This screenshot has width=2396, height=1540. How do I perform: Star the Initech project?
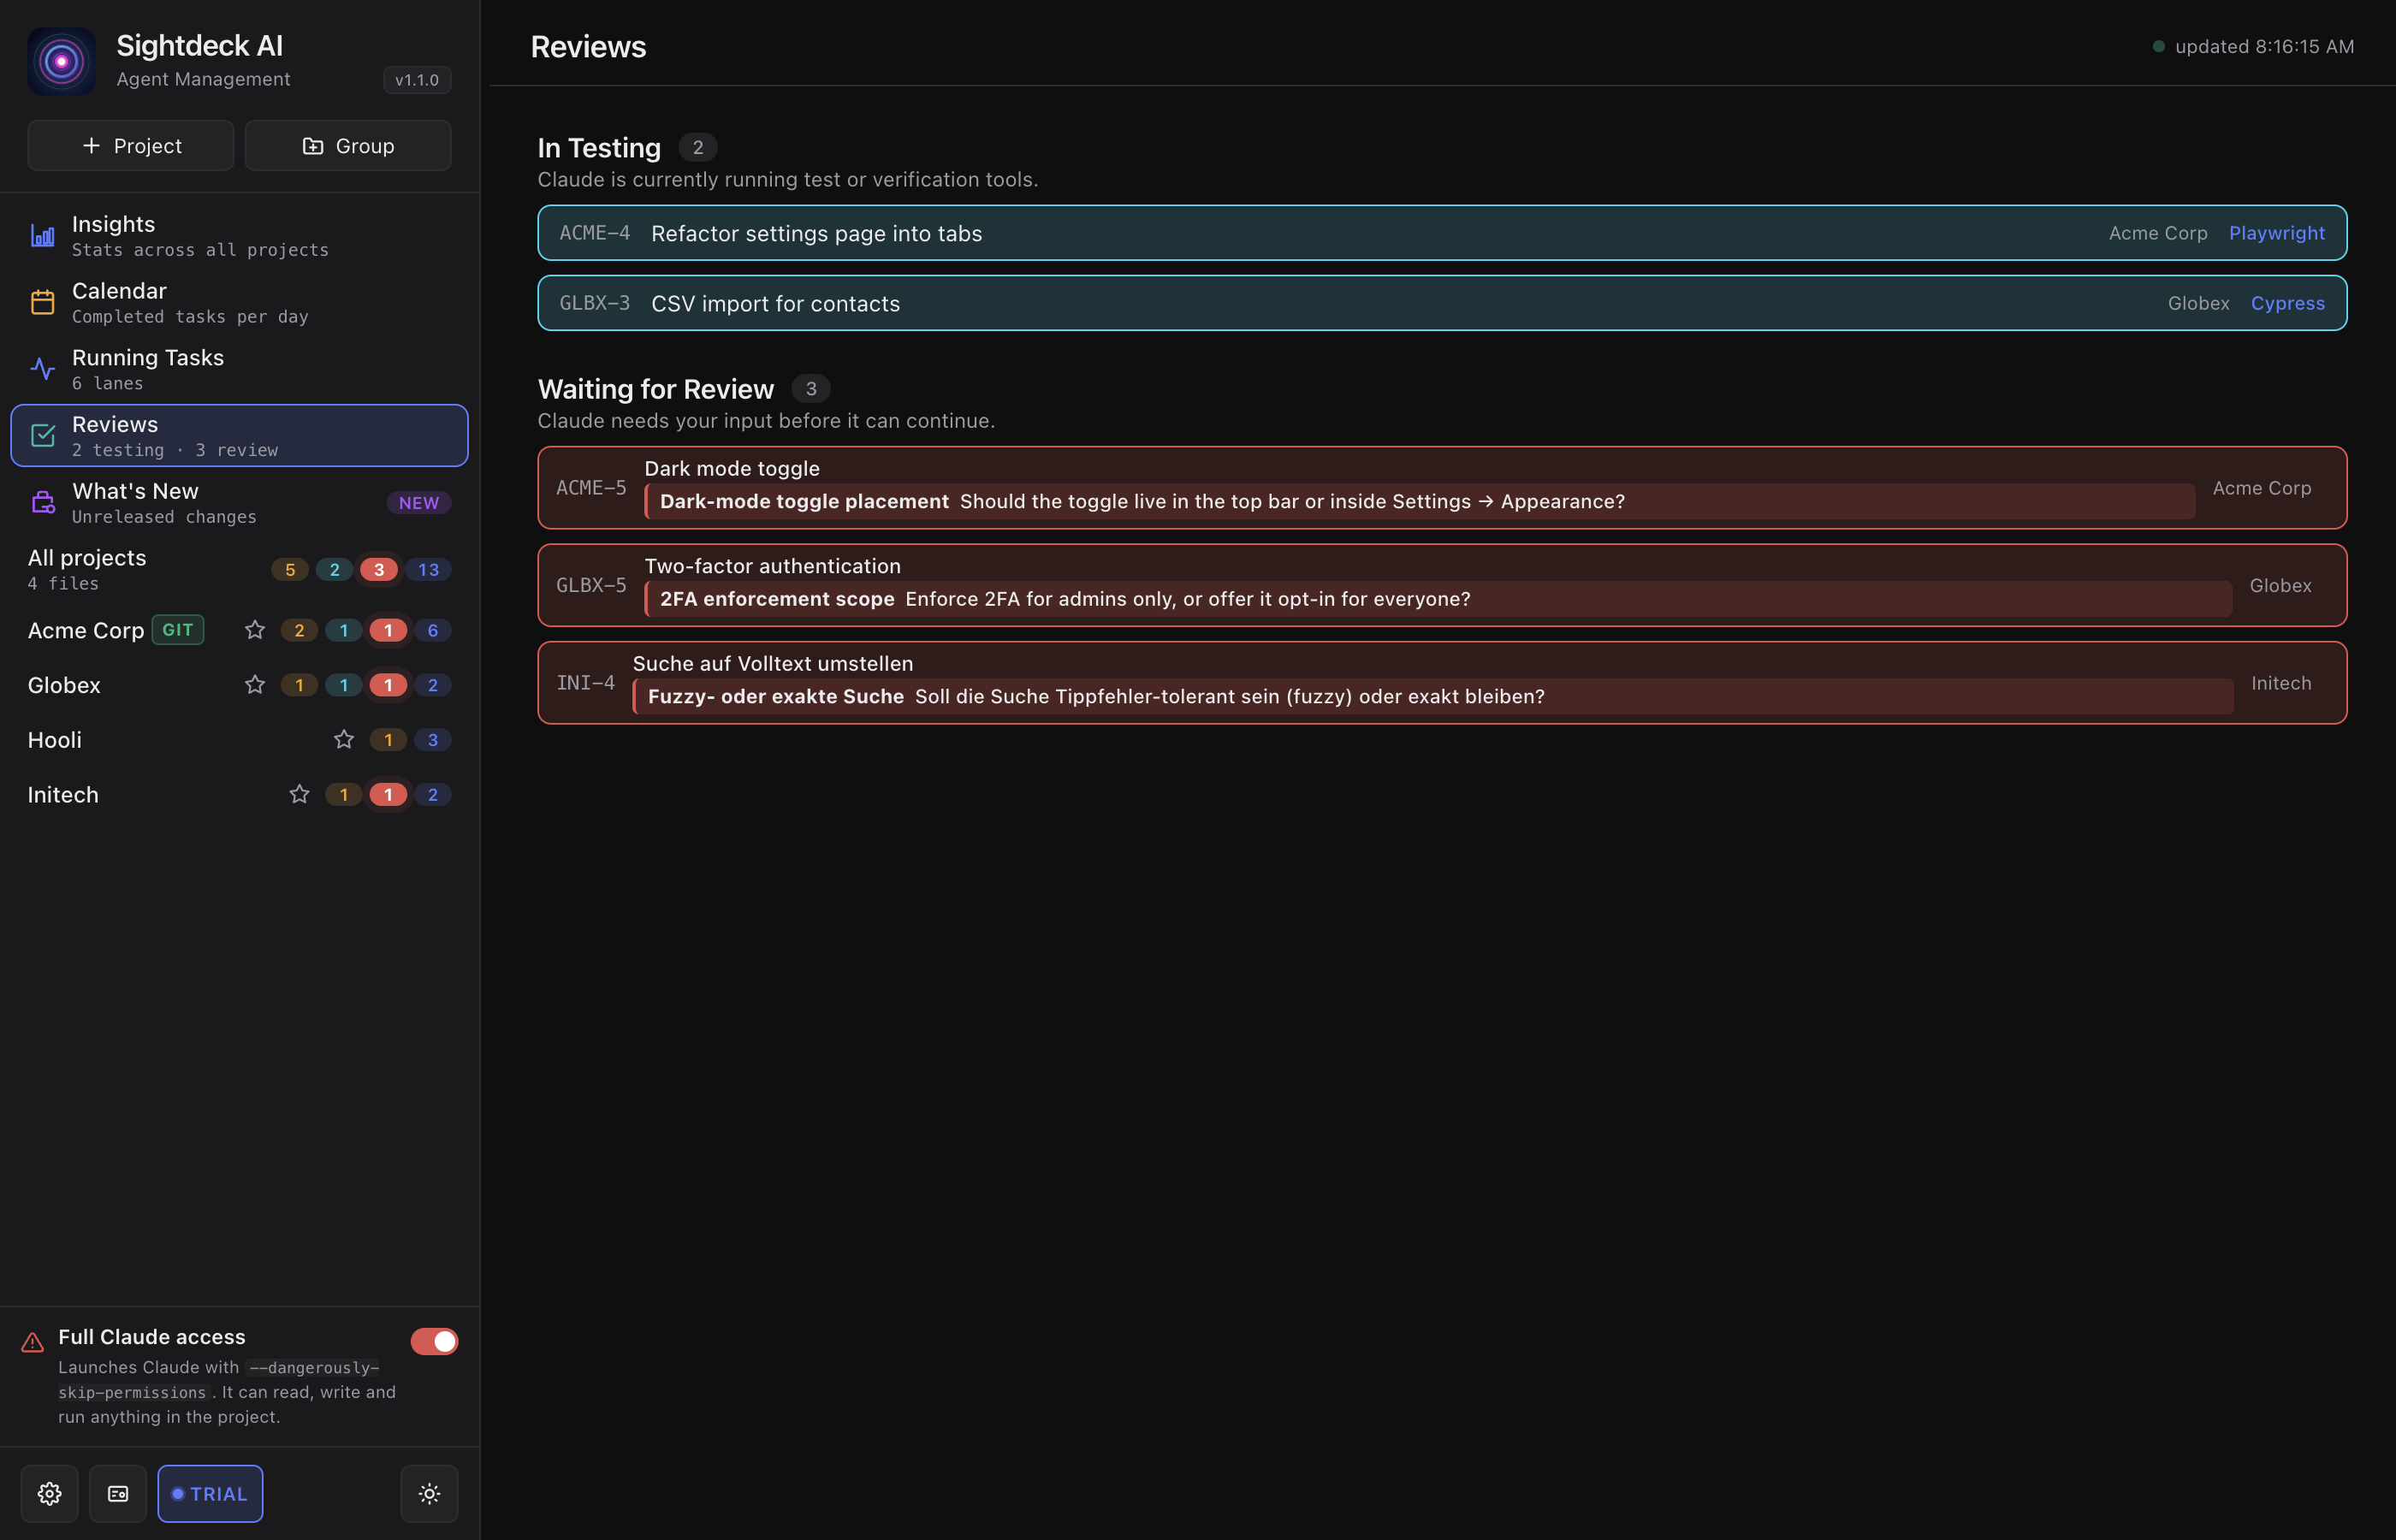(299, 795)
